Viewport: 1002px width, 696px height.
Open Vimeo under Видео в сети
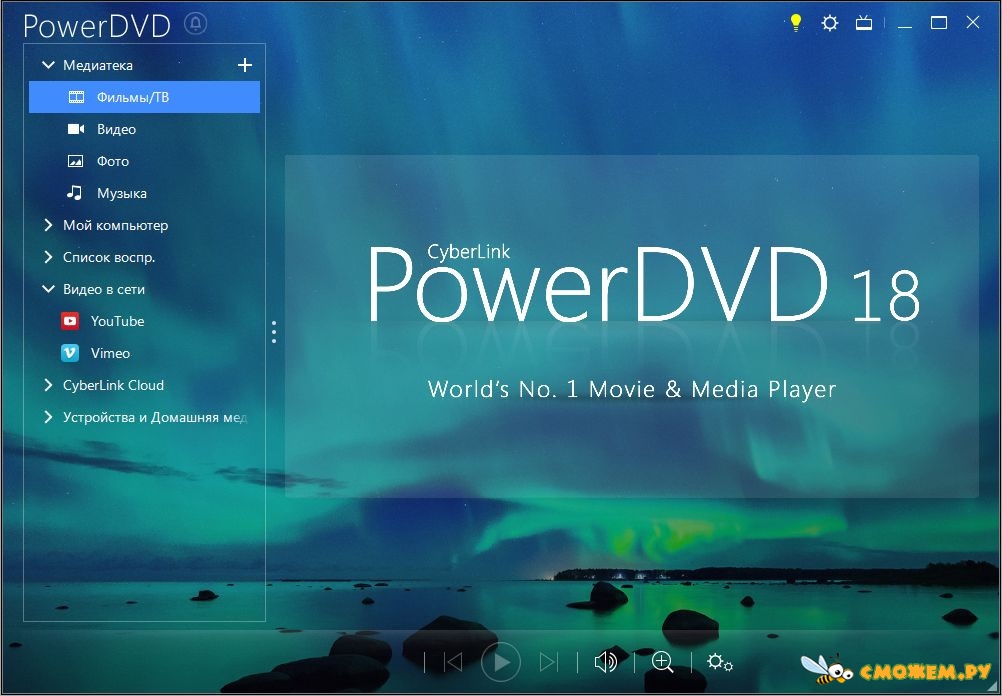(144, 353)
